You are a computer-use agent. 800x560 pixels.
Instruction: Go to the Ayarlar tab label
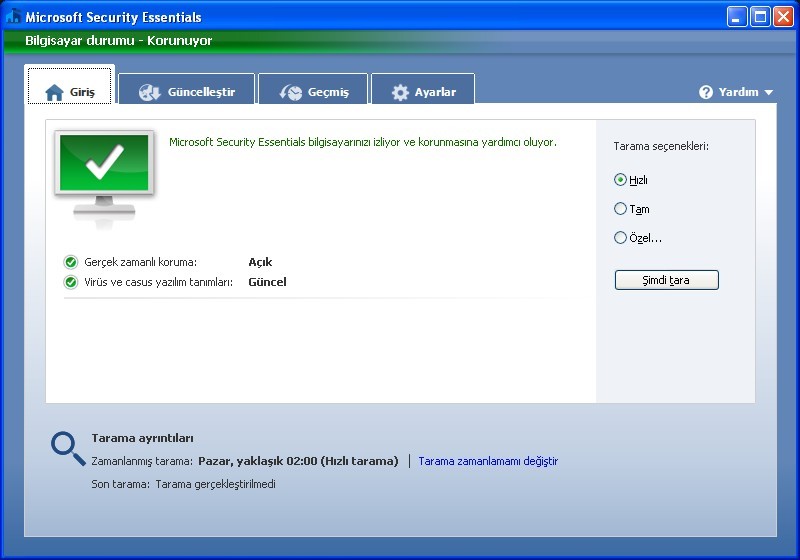[x=435, y=92]
